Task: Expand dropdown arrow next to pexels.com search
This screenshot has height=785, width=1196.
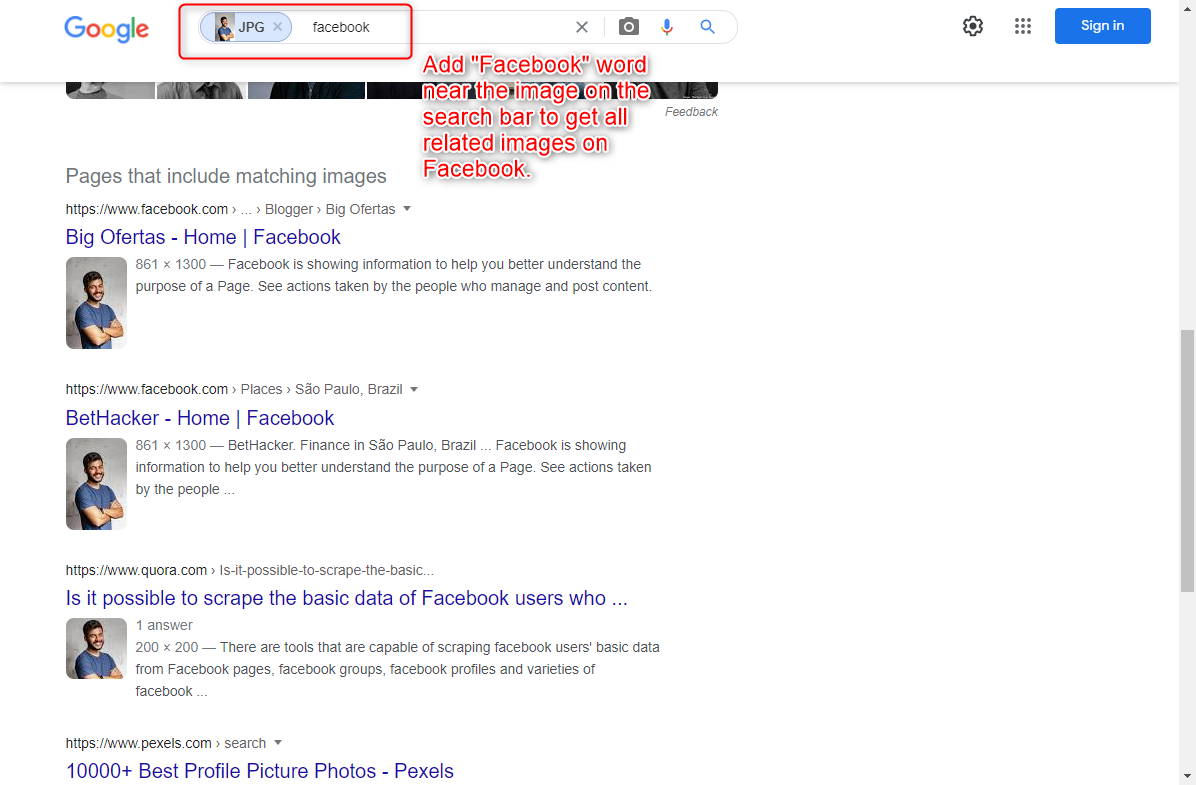Action: pyautogui.click(x=278, y=743)
